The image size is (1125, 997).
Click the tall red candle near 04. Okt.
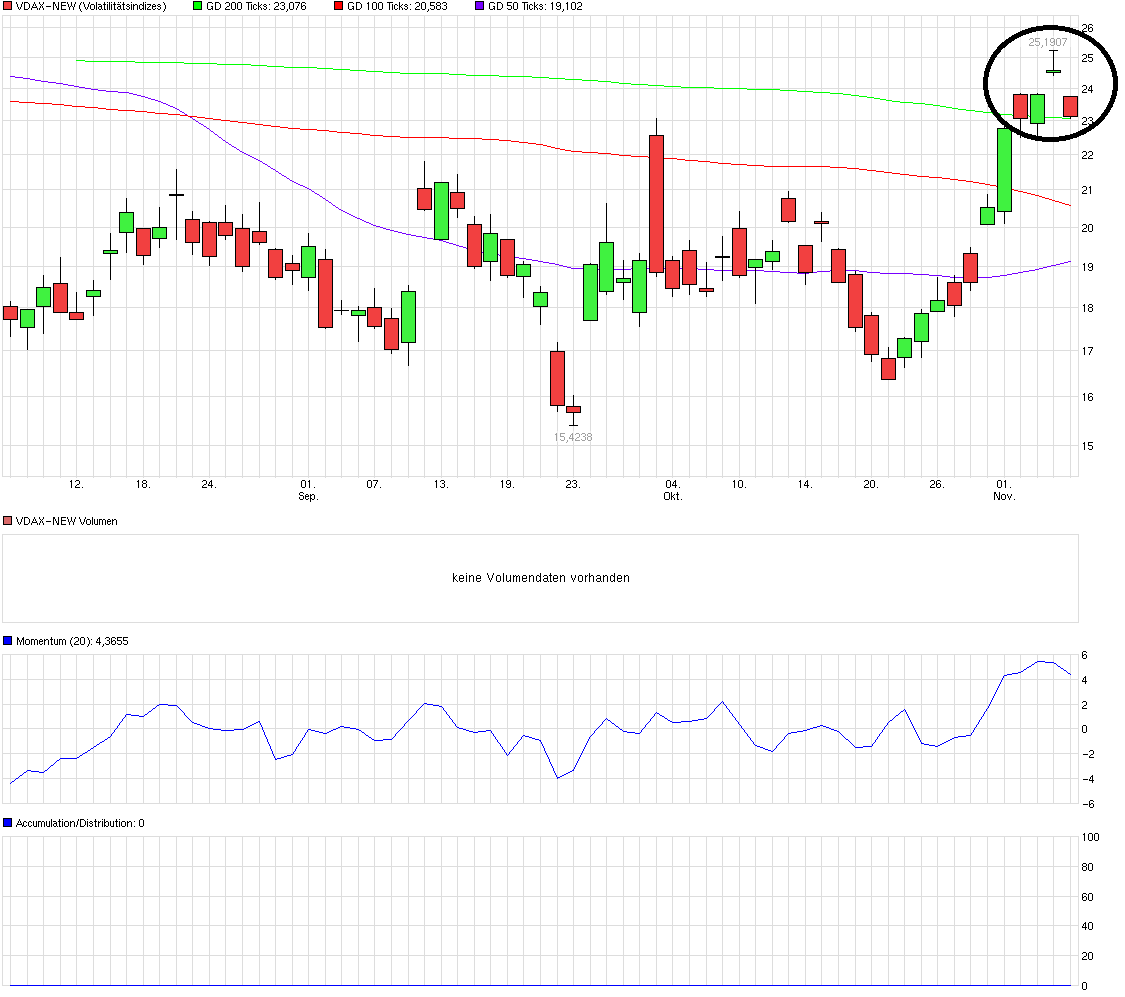pos(656,204)
